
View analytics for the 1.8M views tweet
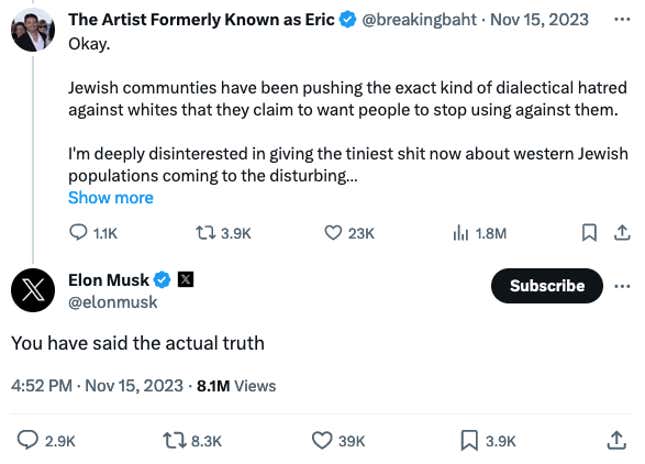(x=461, y=233)
